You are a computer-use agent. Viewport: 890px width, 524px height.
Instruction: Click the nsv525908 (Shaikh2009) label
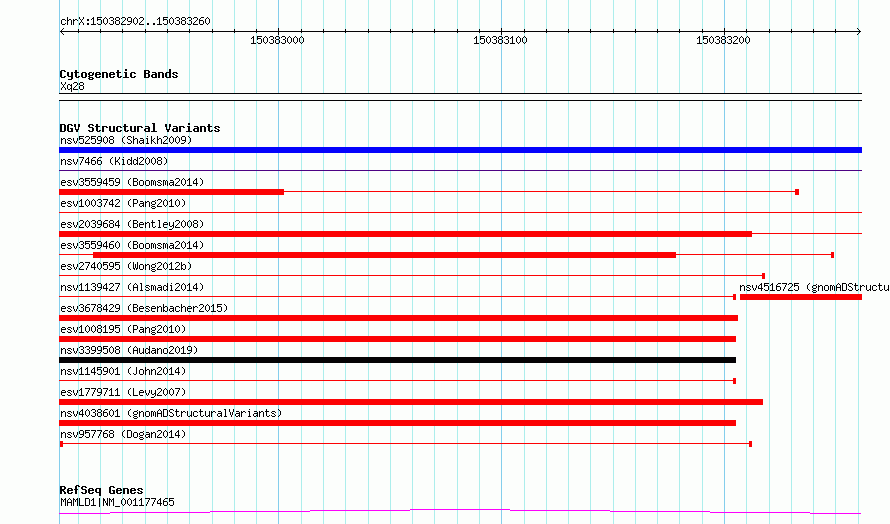point(126,140)
